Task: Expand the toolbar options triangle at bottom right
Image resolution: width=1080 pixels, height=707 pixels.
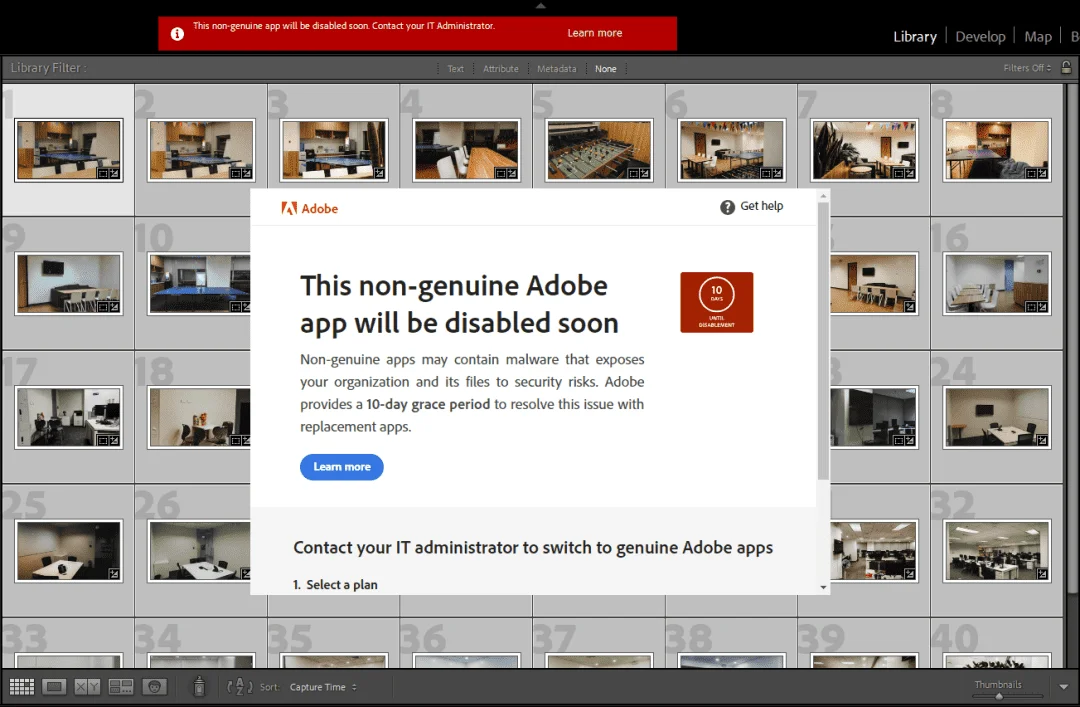Action: tap(1063, 686)
